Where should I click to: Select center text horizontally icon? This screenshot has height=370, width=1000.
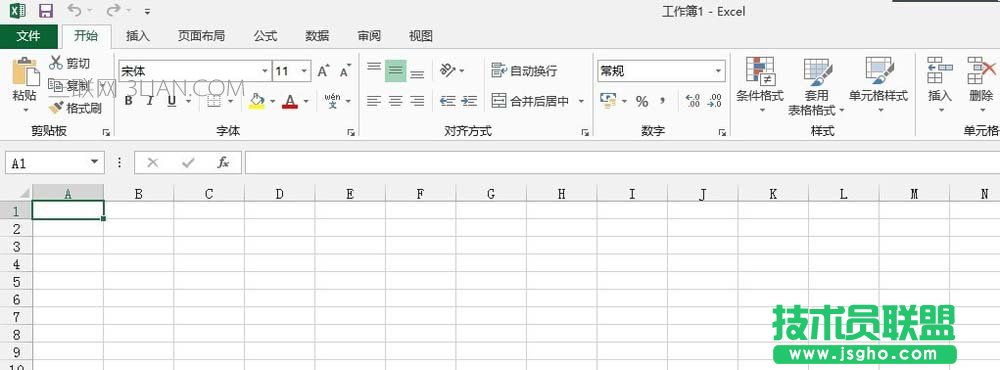(x=395, y=101)
